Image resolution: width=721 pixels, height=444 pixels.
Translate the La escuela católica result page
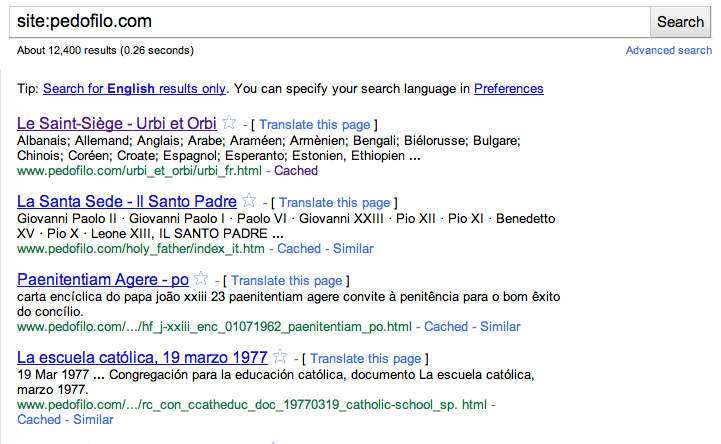point(363,359)
